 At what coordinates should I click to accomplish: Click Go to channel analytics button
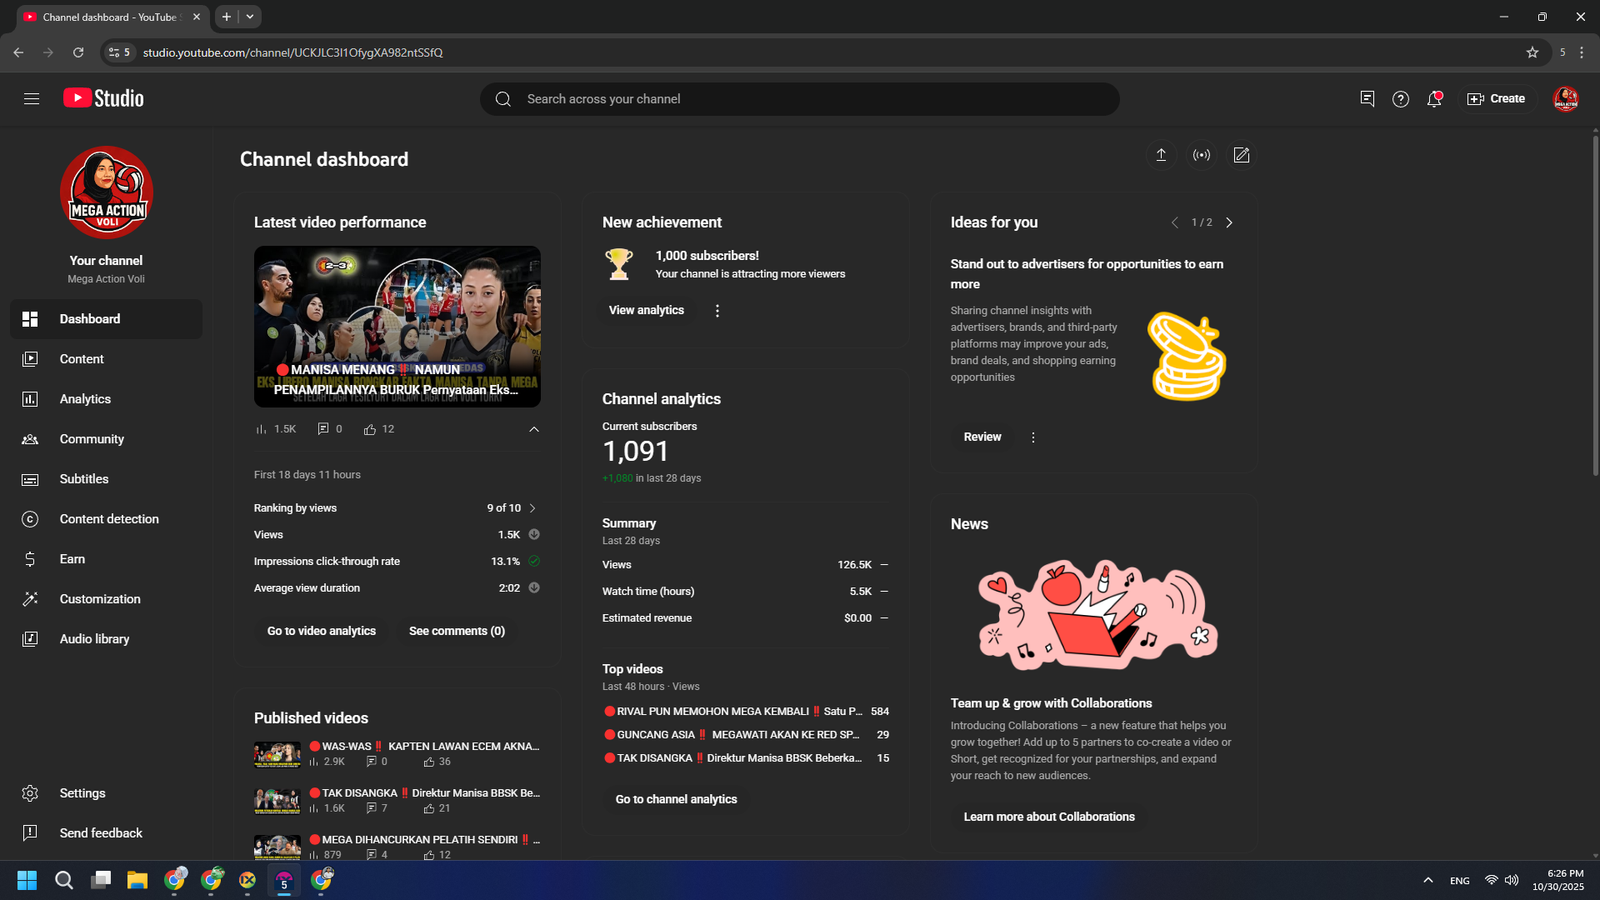[x=676, y=799]
